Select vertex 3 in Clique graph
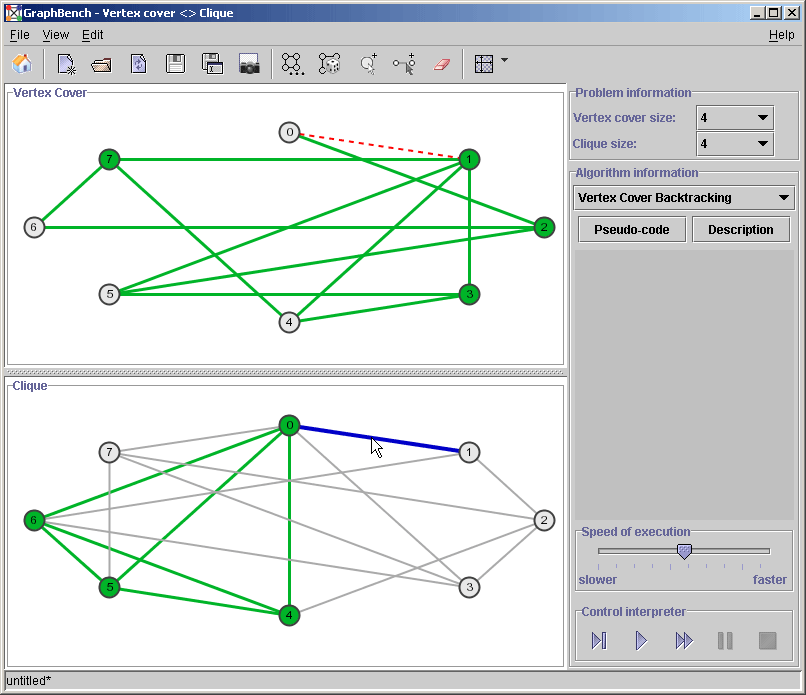This screenshot has width=806, height=695. pos(469,587)
